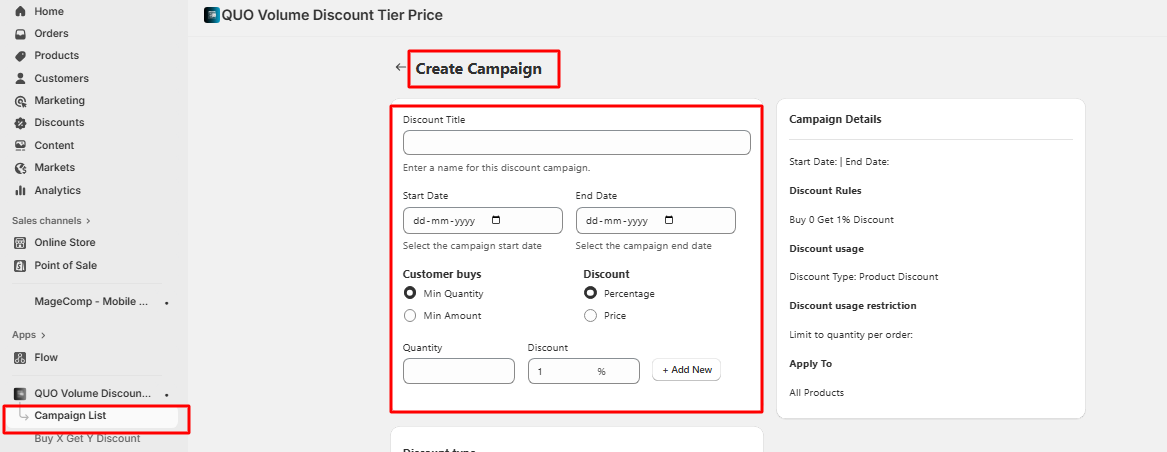1167x452 pixels.
Task: Expand the Sales channels section
Action: pyautogui.click(x=88, y=220)
